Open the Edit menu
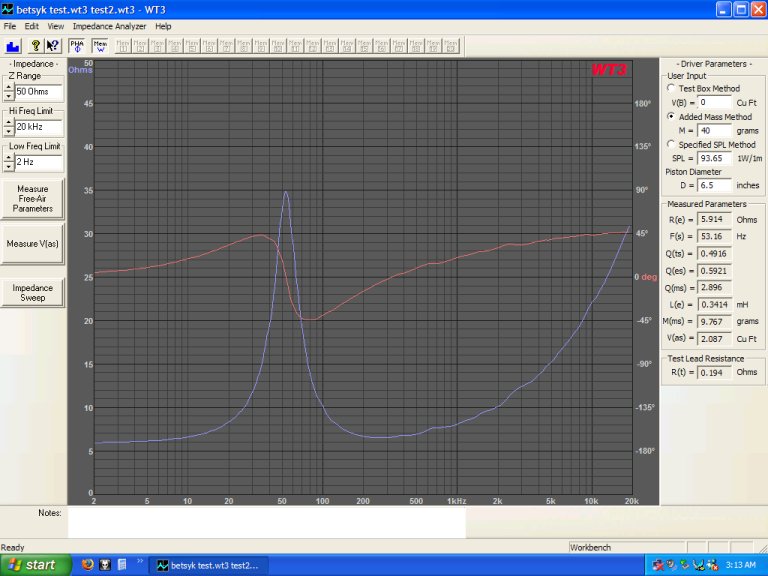The height and width of the screenshot is (576, 768). tap(32, 26)
